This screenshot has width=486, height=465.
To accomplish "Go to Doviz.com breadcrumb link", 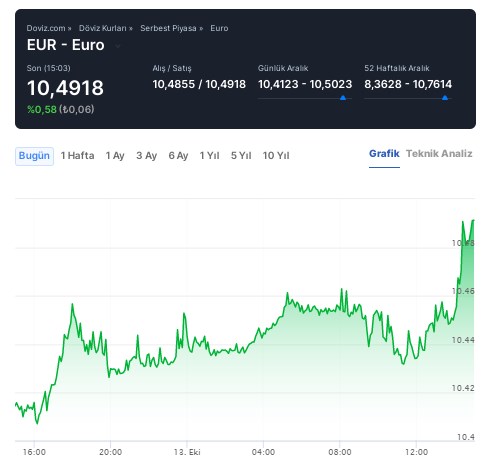I will point(46,28).
